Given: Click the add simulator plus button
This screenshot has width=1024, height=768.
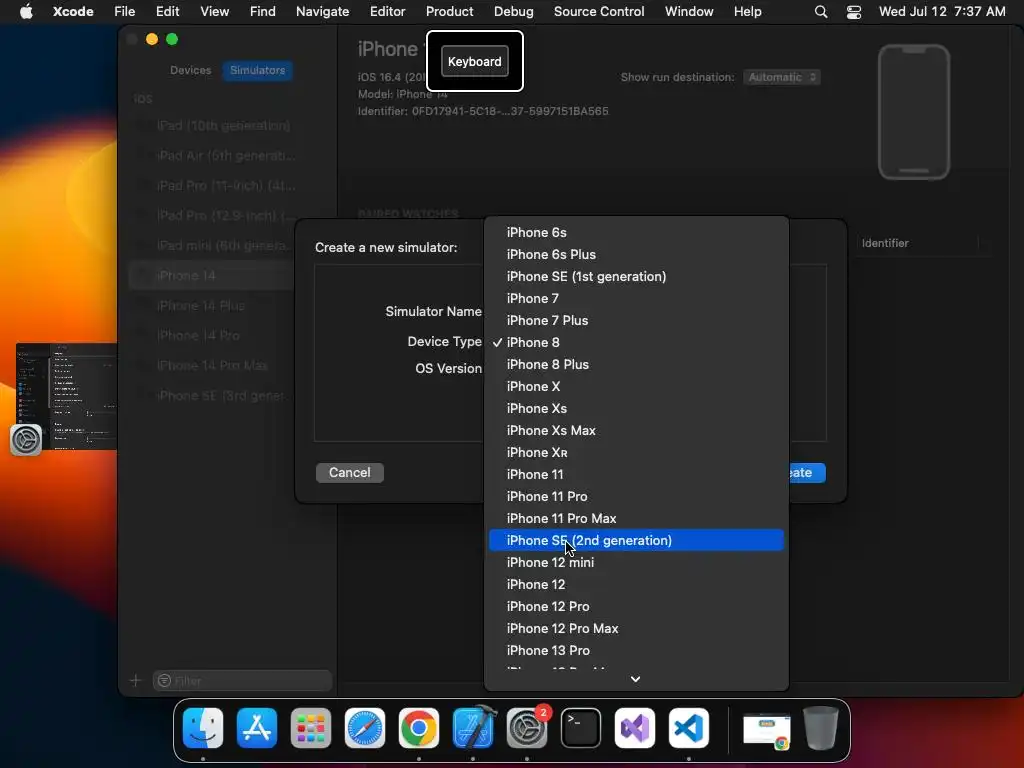Looking at the screenshot, I should coord(135,680).
